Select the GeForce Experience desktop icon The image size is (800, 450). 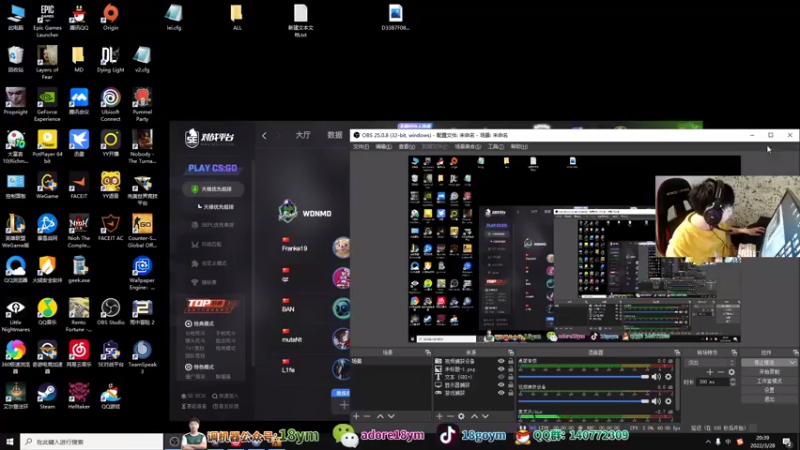[x=47, y=105]
